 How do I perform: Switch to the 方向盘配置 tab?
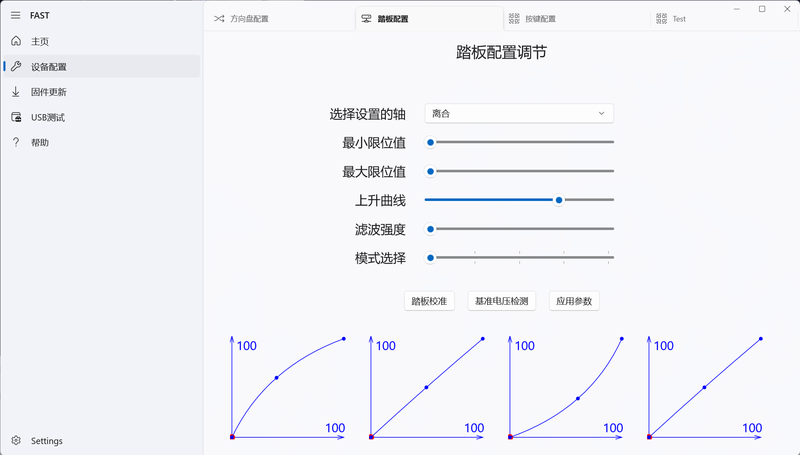click(281, 18)
